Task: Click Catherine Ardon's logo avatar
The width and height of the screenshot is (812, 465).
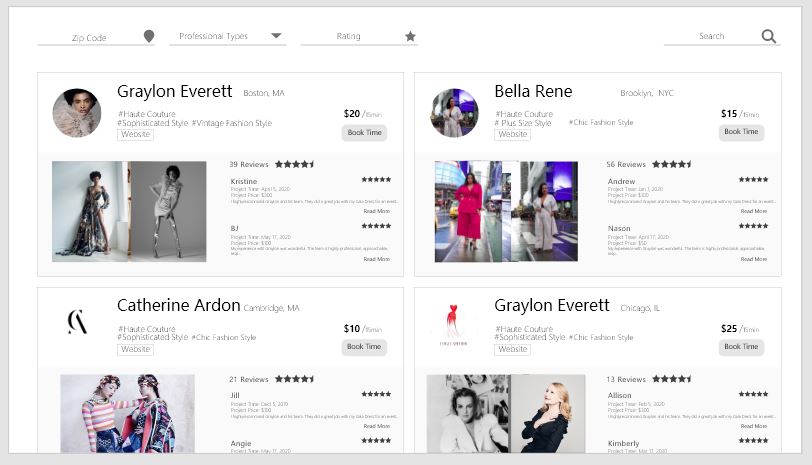Action: point(77,322)
